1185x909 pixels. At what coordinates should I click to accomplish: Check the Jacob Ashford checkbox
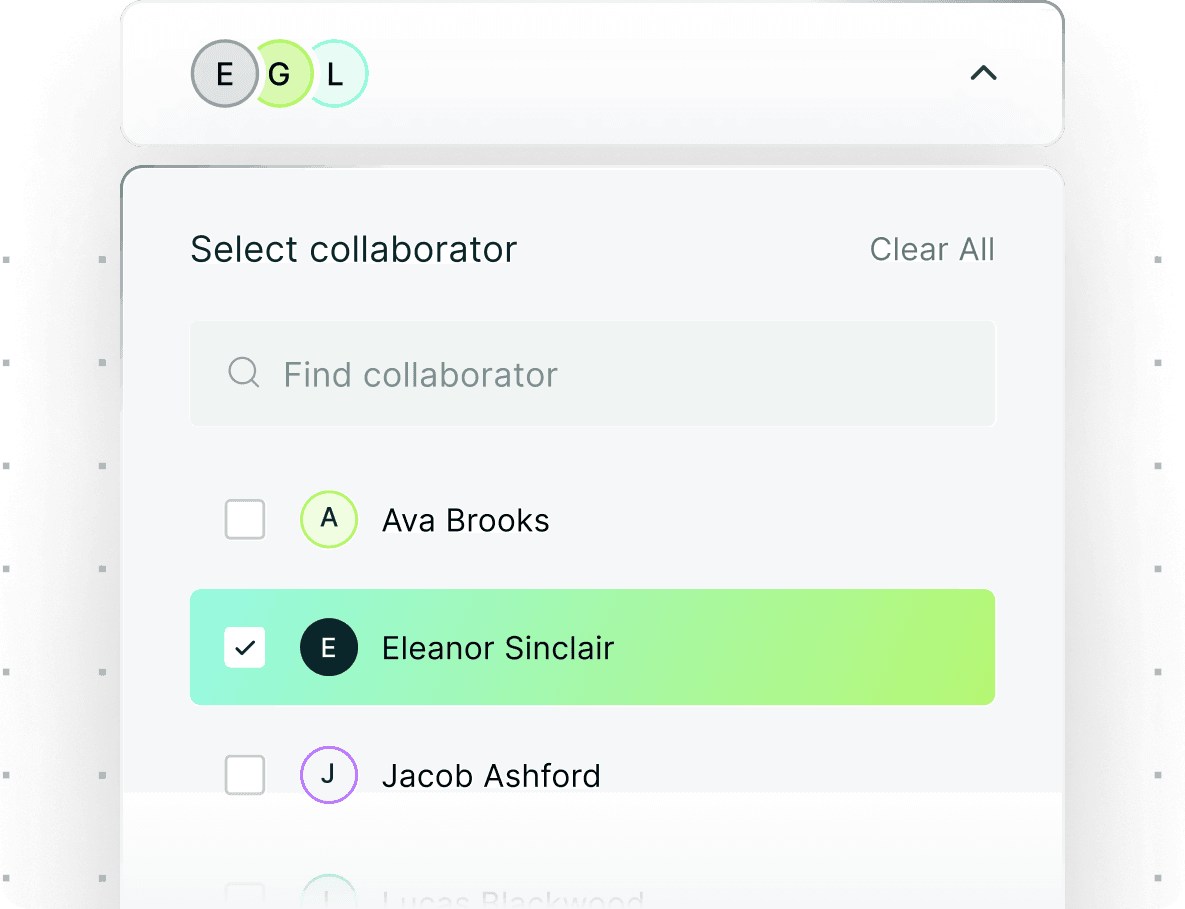[x=245, y=775]
